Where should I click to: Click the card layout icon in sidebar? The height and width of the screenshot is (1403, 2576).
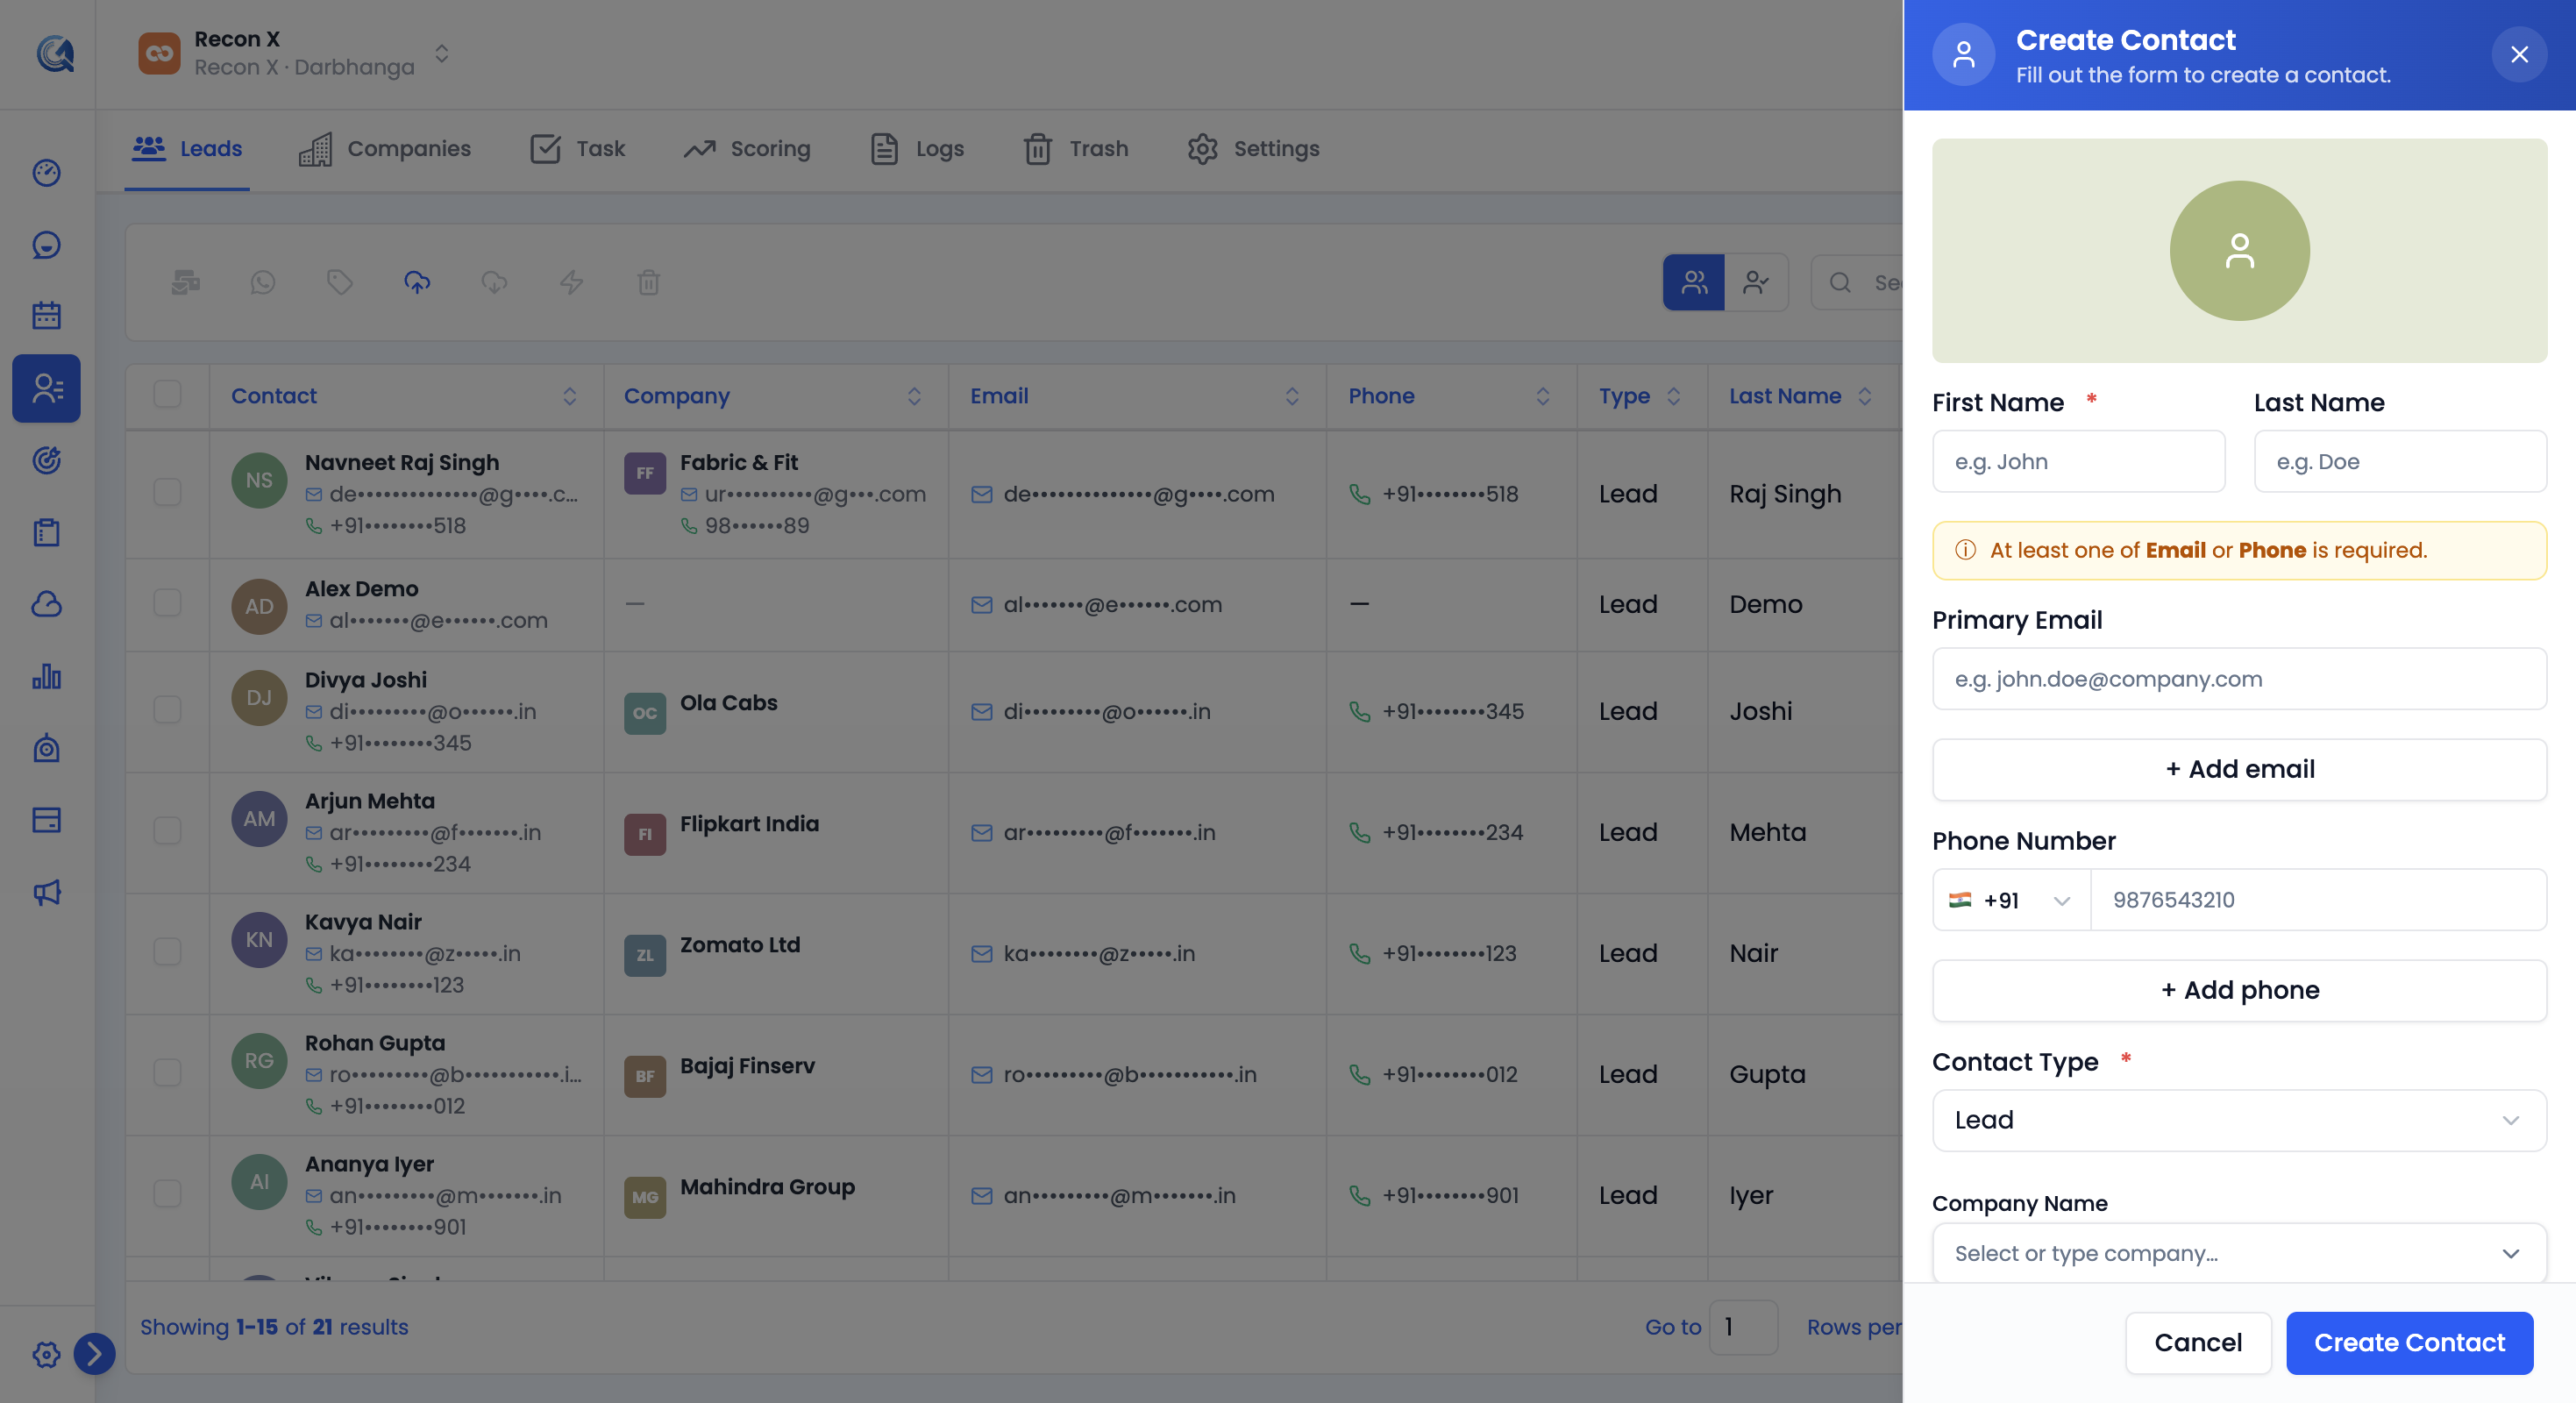(46, 820)
